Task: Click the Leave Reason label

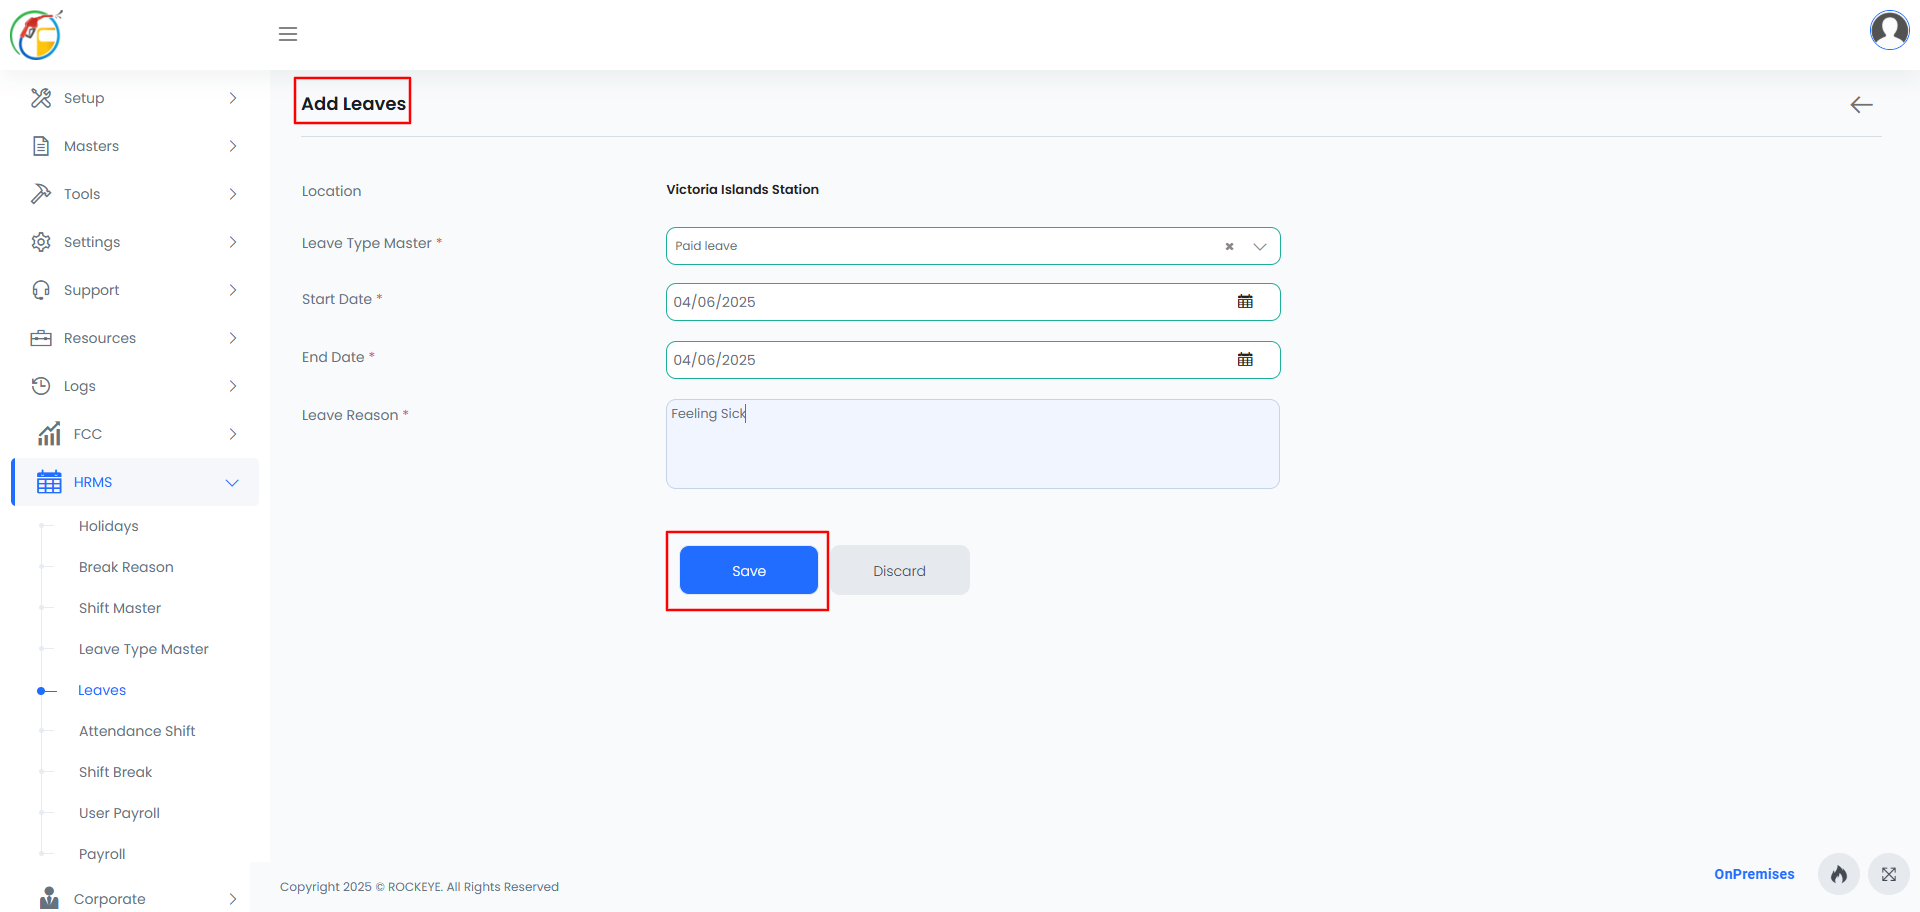Action: (355, 415)
